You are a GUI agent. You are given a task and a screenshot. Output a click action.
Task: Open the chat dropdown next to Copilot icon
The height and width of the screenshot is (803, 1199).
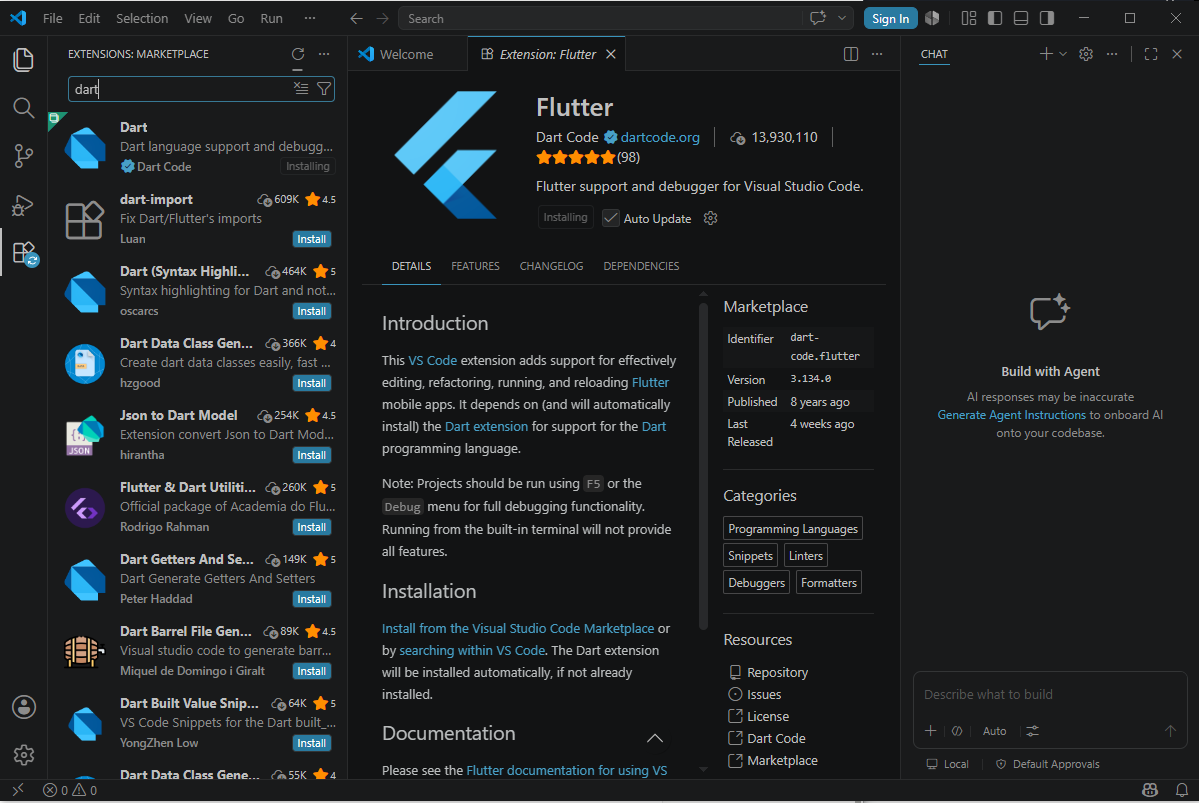tap(842, 18)
